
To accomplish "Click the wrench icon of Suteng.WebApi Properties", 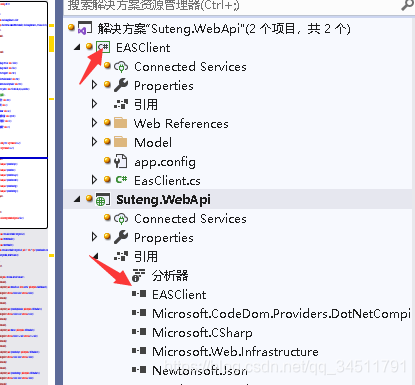I will [x=121, y=237].
